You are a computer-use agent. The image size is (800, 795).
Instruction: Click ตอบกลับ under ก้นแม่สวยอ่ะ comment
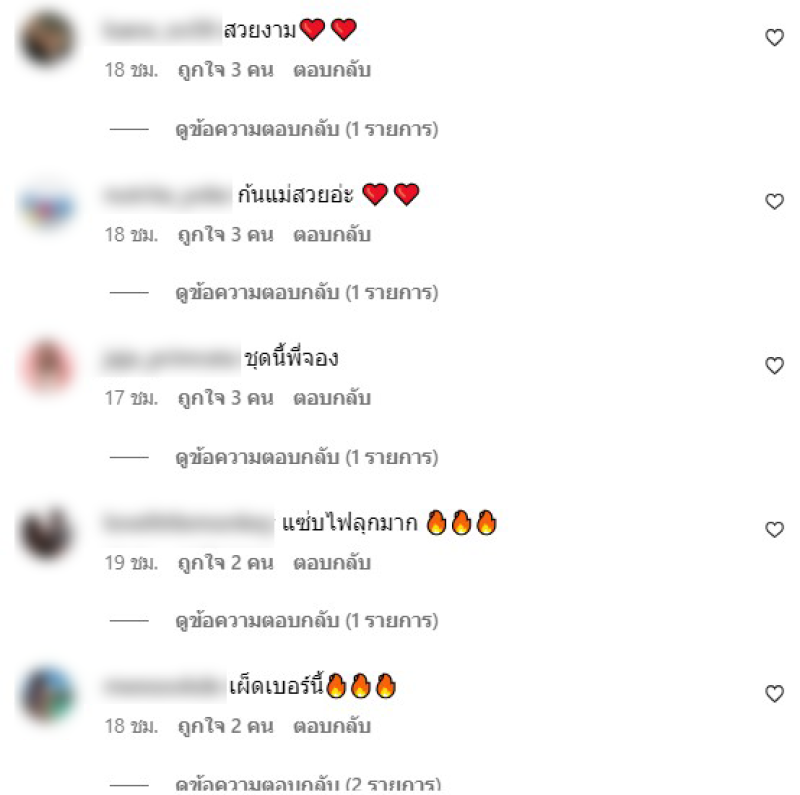332,235
